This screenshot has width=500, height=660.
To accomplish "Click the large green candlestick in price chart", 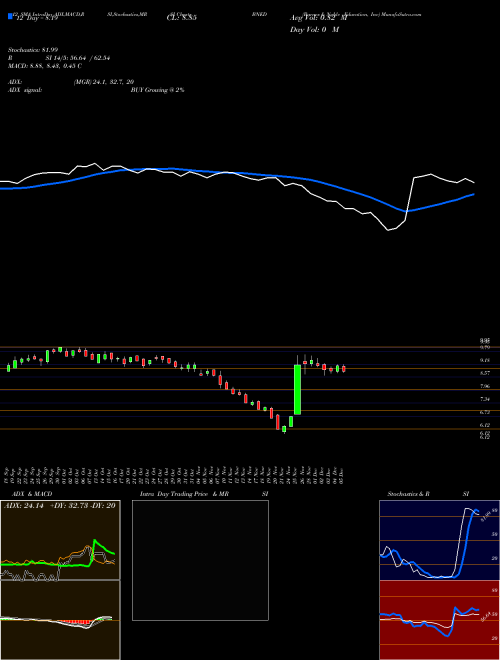I will pos(297,390).
